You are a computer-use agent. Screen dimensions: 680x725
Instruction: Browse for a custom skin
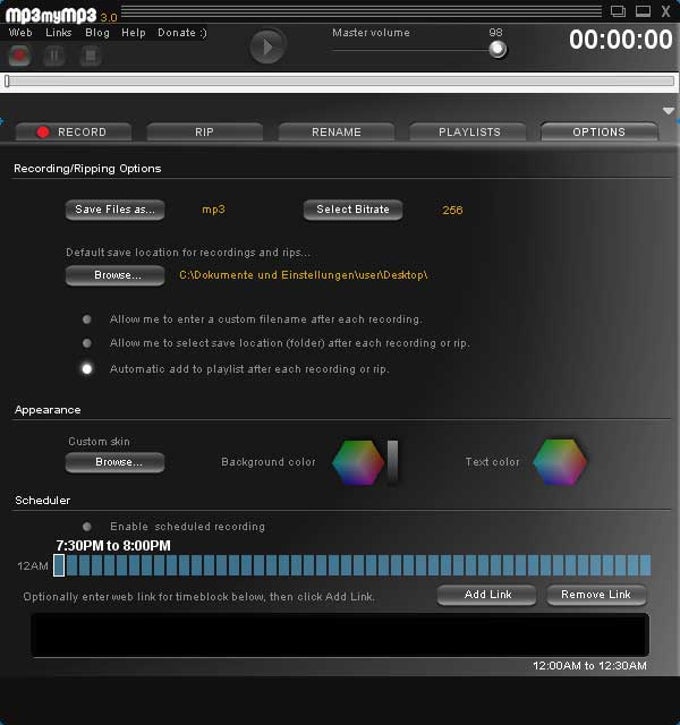tap(115, 462)
